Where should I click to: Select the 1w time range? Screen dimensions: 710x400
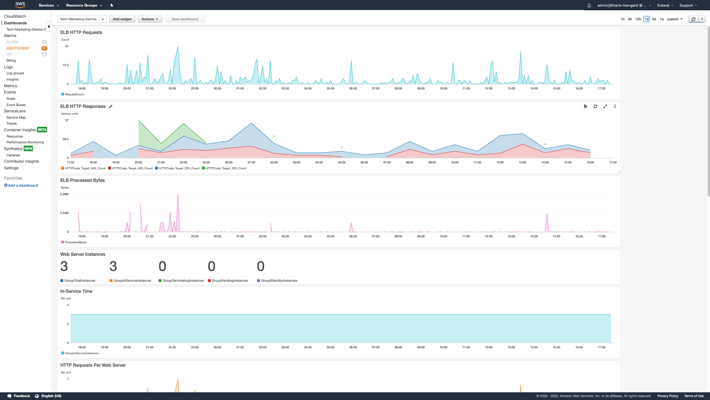pos(661,19)
